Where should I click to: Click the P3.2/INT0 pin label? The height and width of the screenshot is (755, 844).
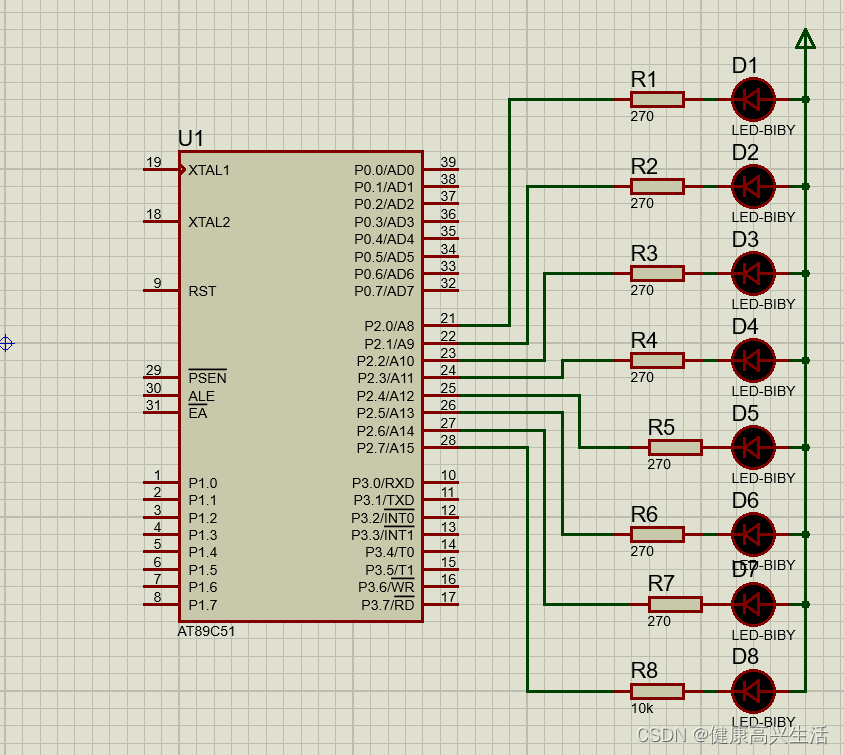383,518
